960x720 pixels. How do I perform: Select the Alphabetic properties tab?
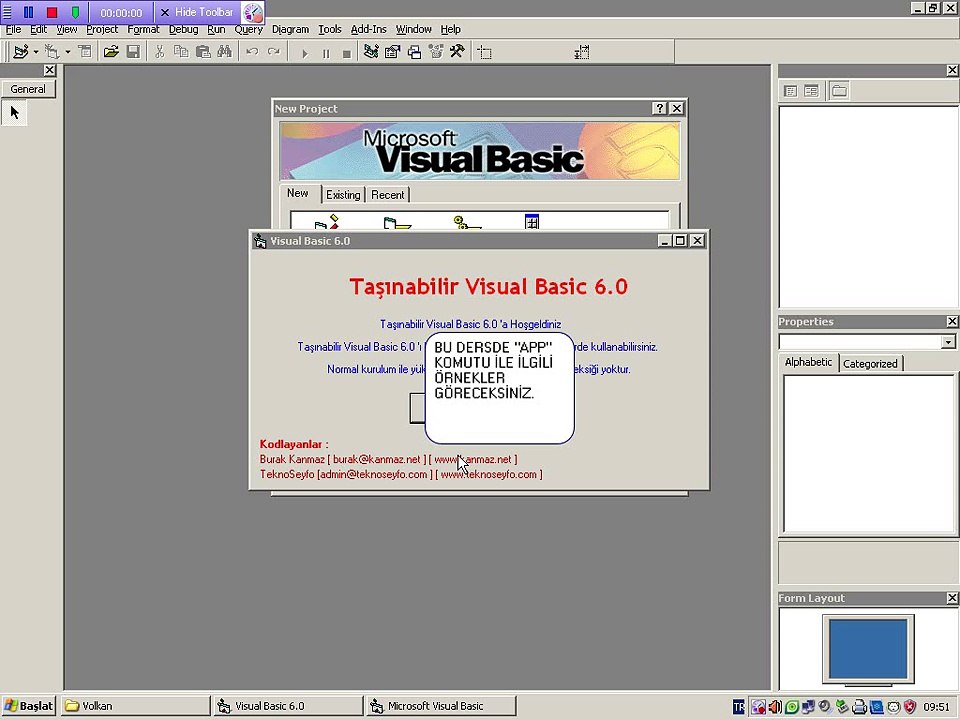(x=808, y=362)
